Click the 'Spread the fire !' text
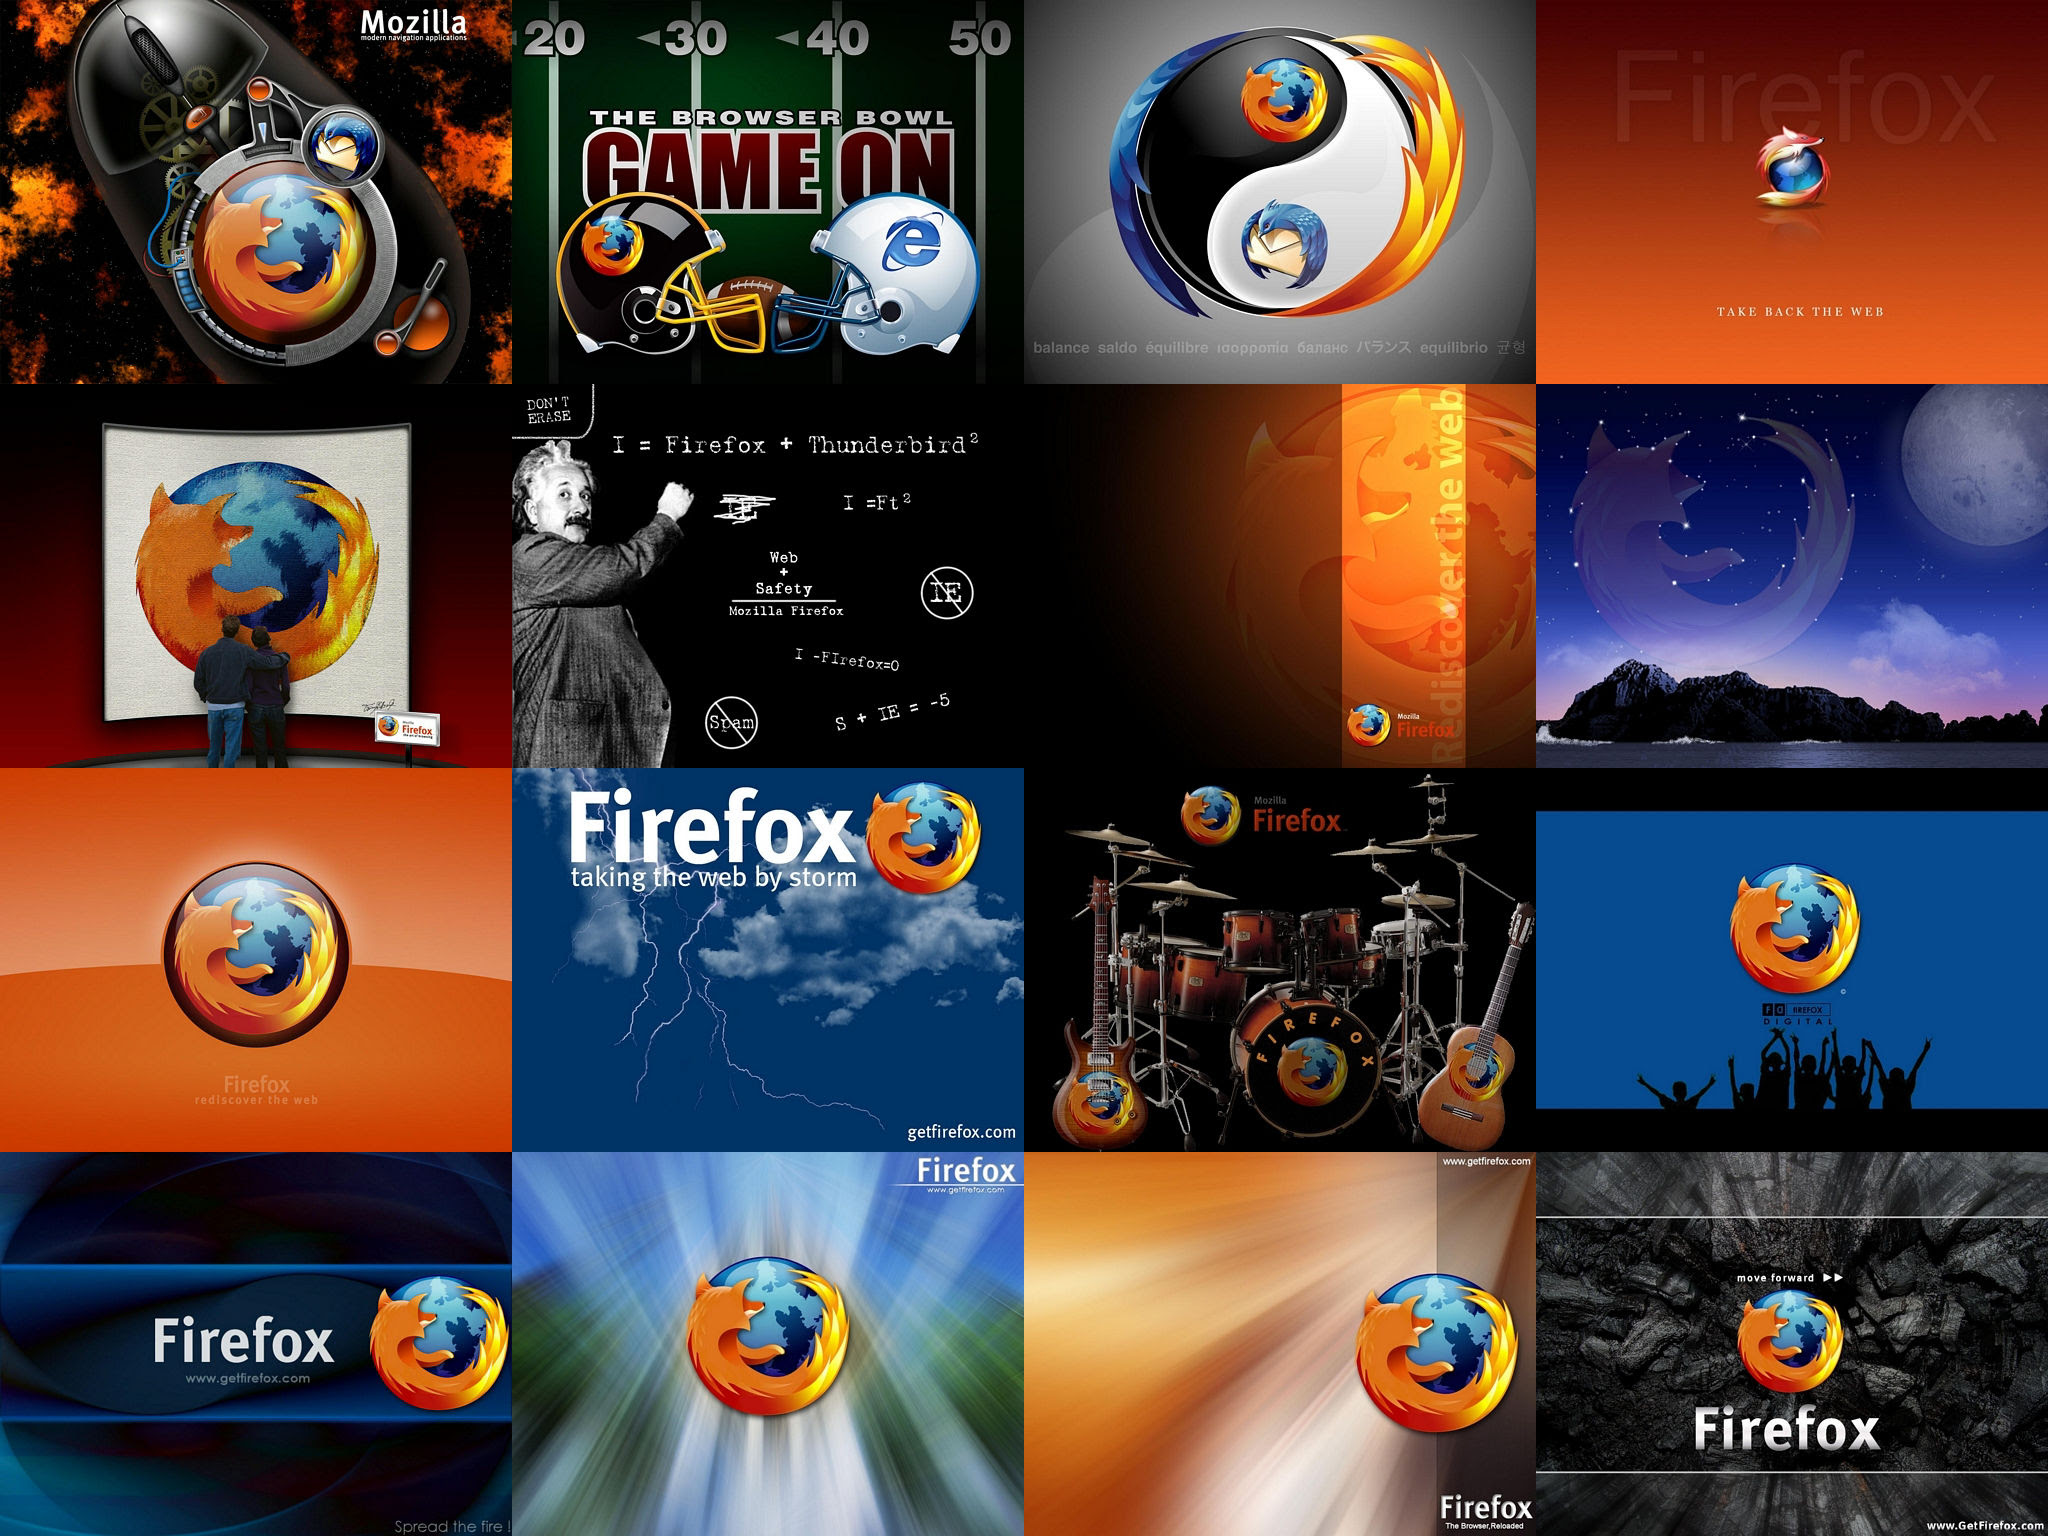This screenshot has width=2048, height=1536. point(452,1526)
